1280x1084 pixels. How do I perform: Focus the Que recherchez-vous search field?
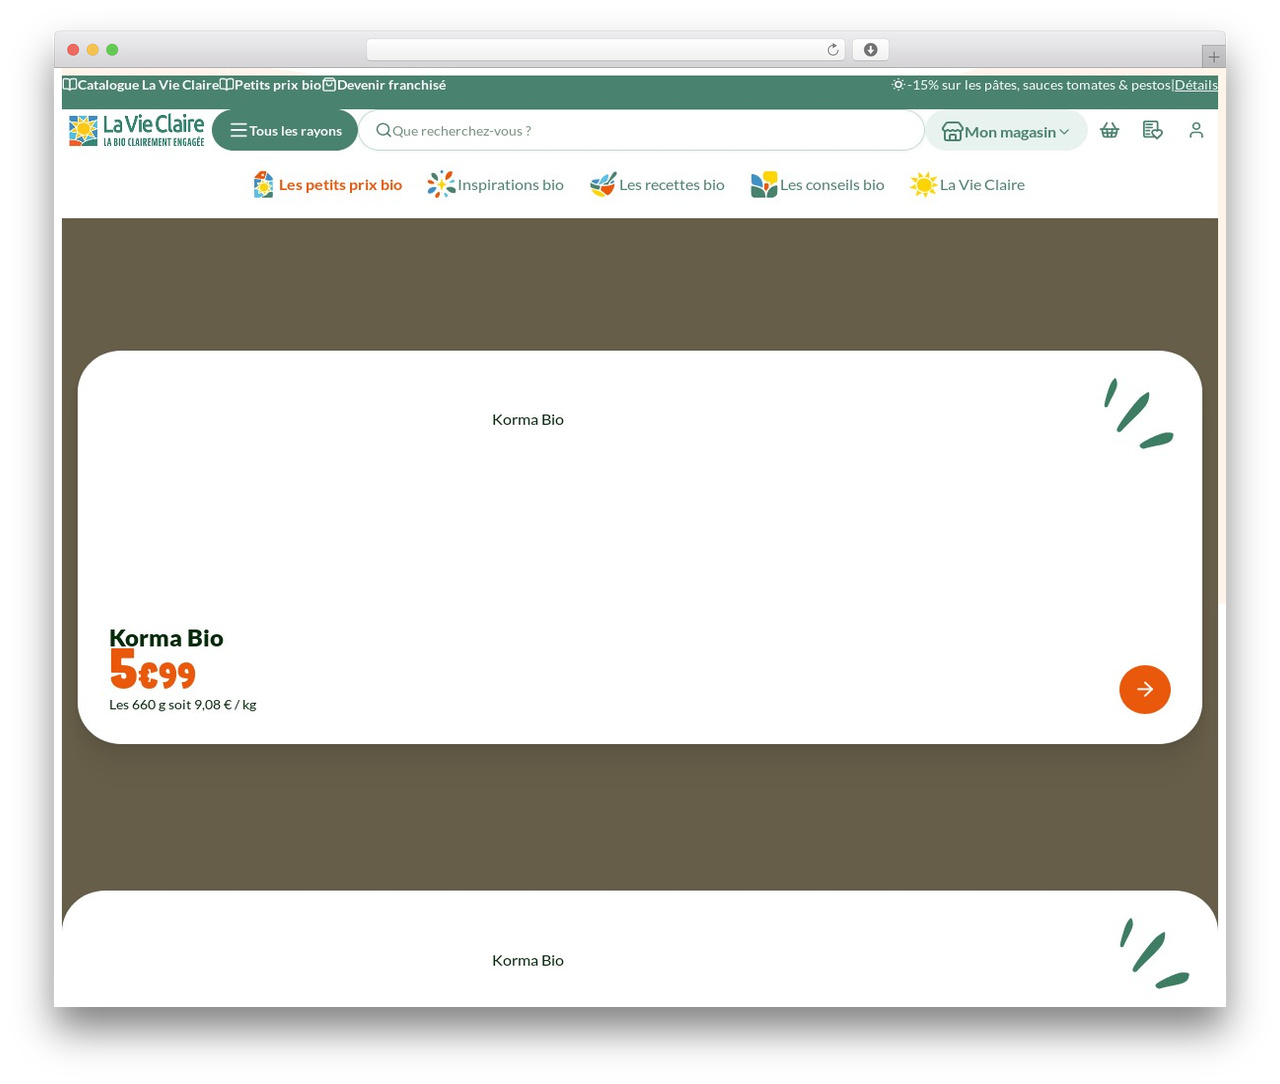coord(641,130)
